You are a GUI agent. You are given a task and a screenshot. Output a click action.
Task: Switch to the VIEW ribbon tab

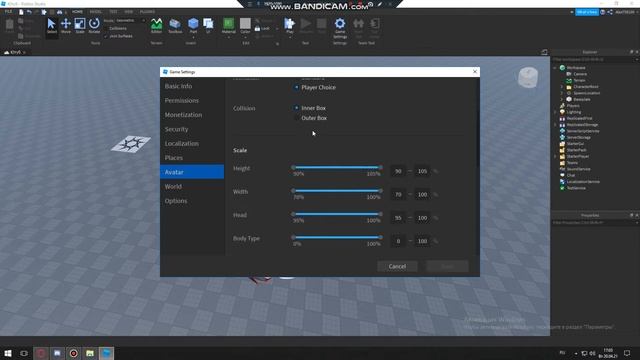pyautogui.click(x=129, y=12)
